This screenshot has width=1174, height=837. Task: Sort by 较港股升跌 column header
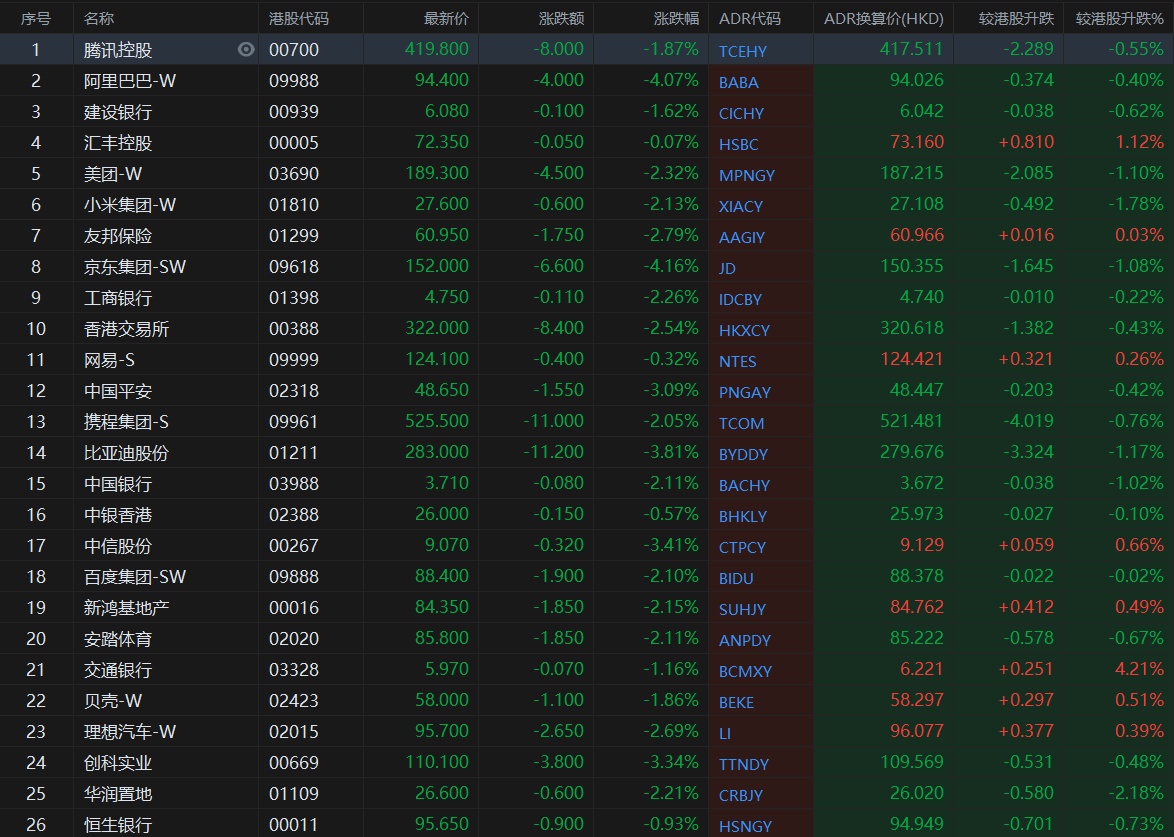pos(1013,18)
